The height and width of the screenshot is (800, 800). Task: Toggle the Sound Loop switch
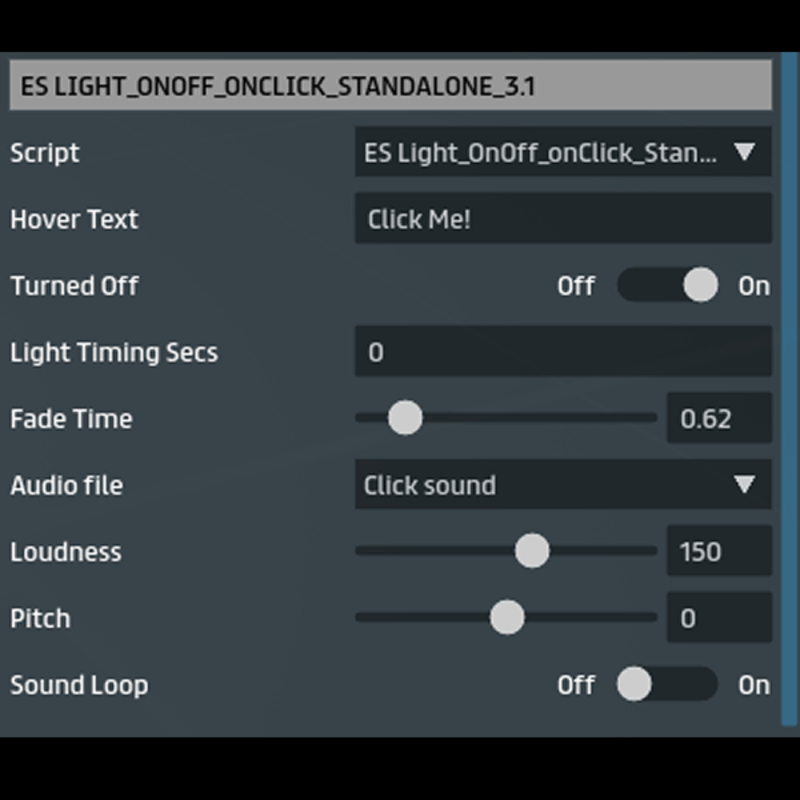668,684
